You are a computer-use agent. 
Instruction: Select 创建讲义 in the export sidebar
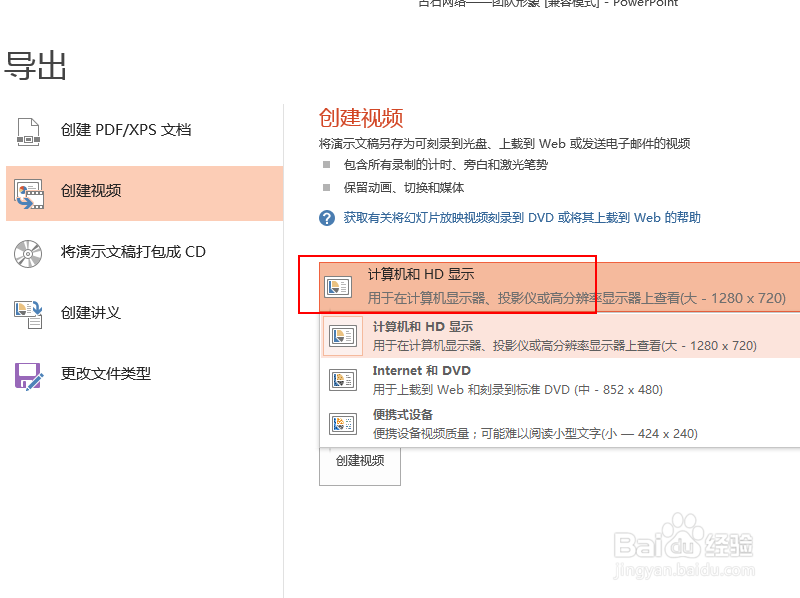[x=105, y=314]
